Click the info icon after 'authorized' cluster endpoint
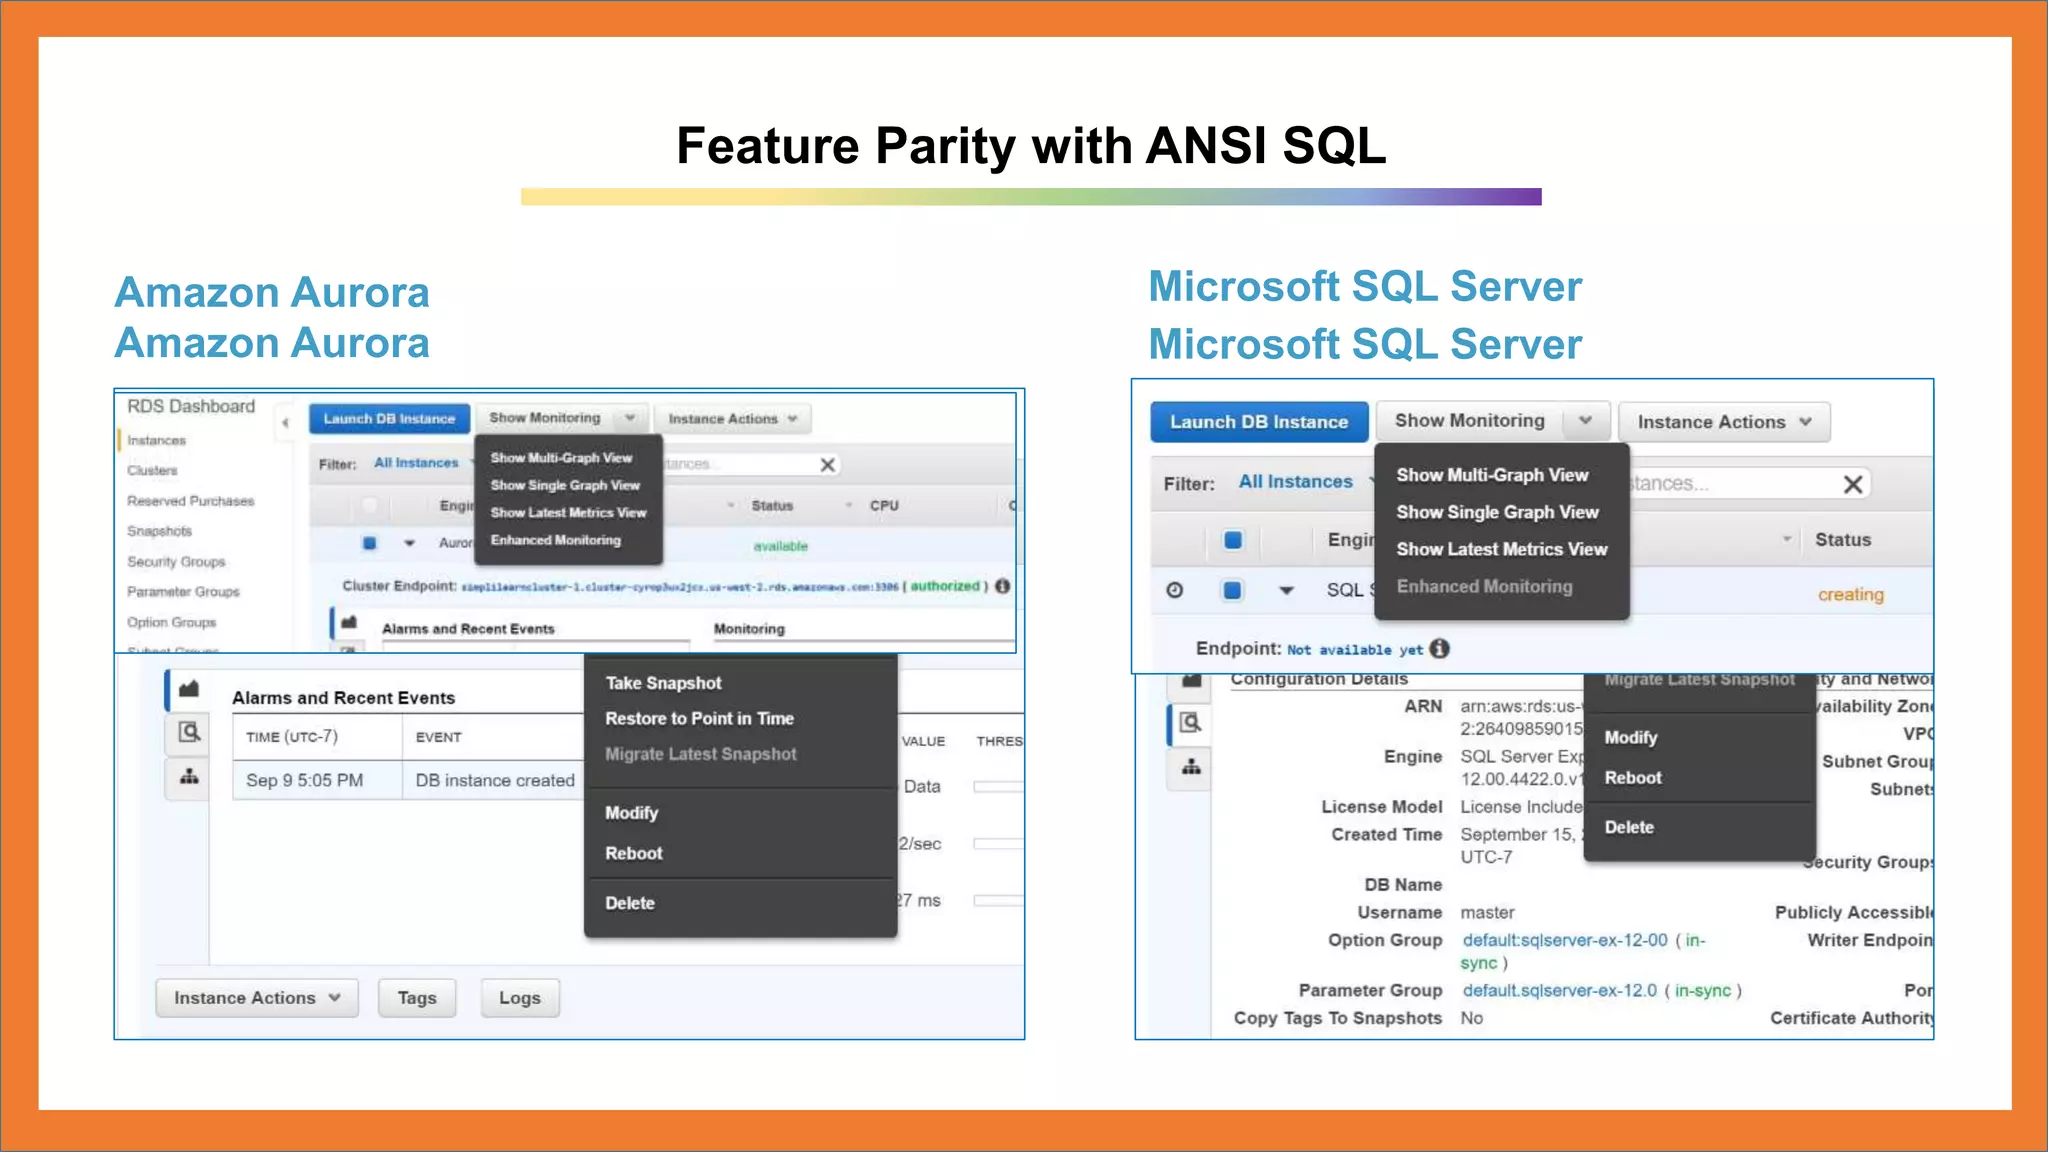This screenshot has width=2048, height=1152. [1002, 586]
